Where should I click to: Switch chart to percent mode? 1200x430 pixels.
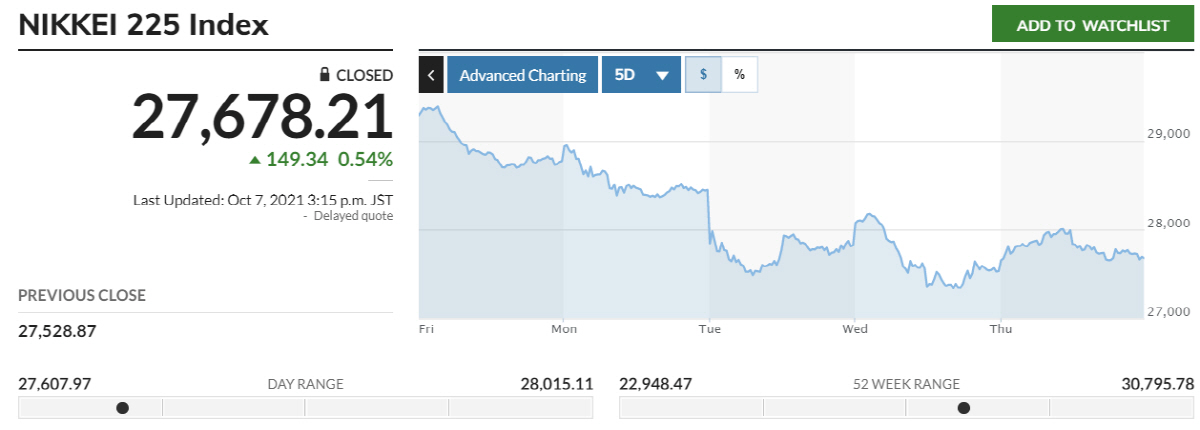(x=739, y=75)
